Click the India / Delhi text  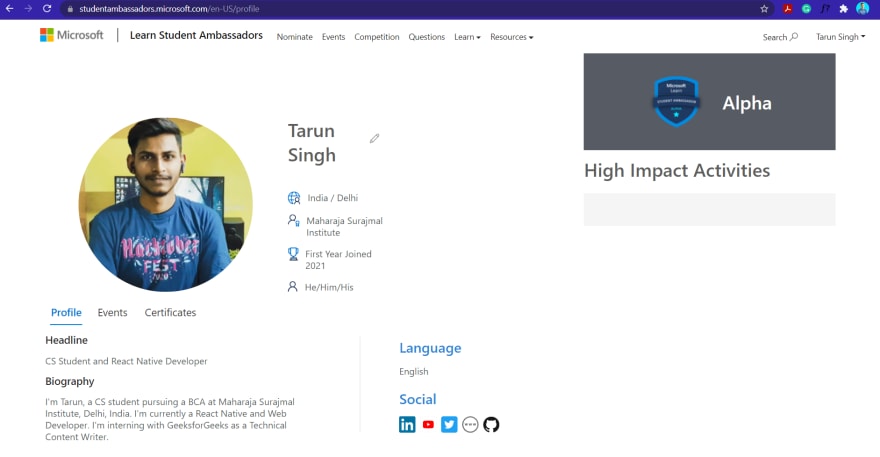point(333,198)
